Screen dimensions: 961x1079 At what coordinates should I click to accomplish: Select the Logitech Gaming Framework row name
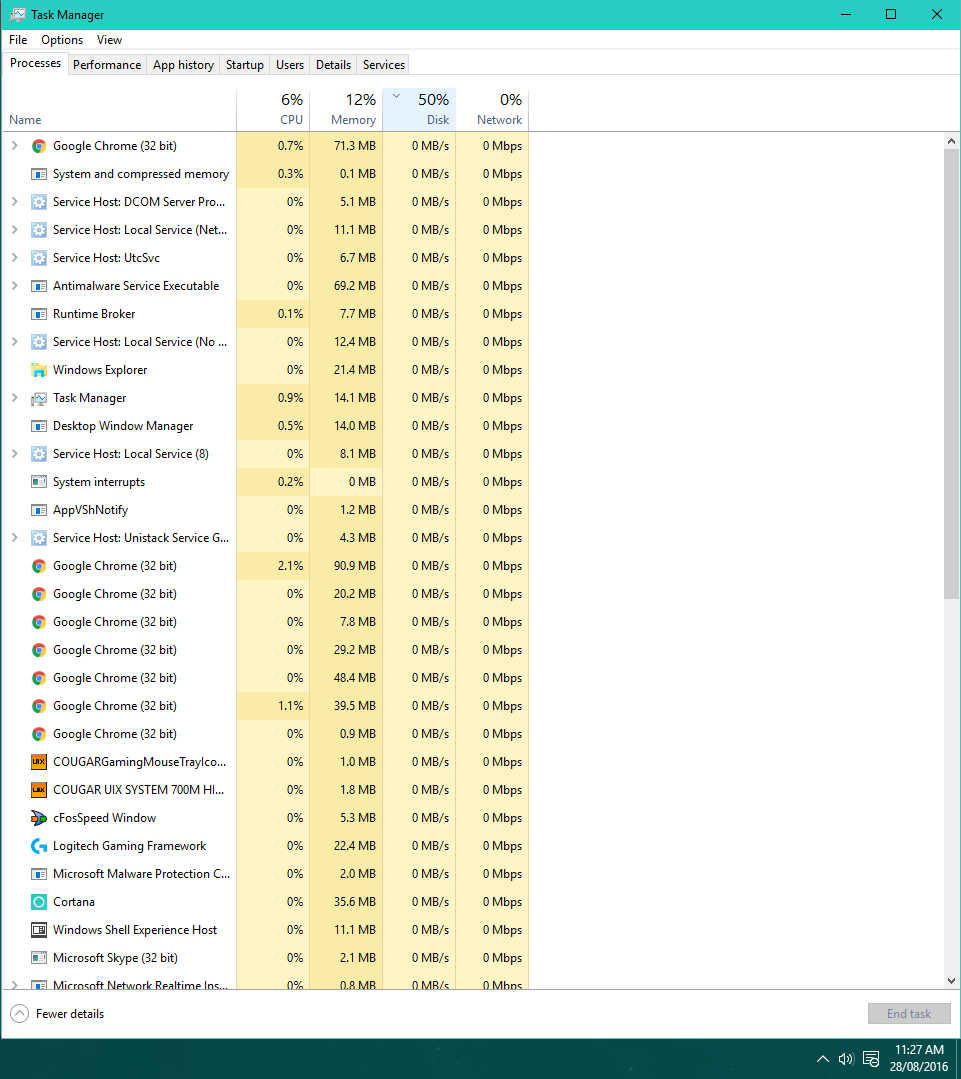pos(129,846)
